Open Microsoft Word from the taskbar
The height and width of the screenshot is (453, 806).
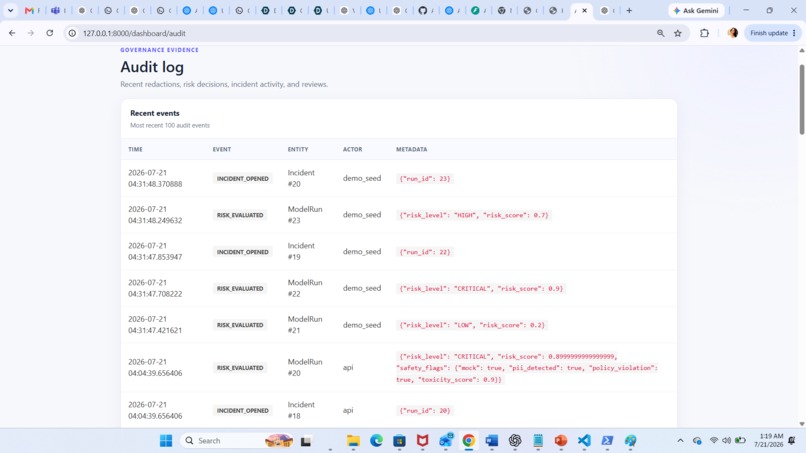(492, 441)
